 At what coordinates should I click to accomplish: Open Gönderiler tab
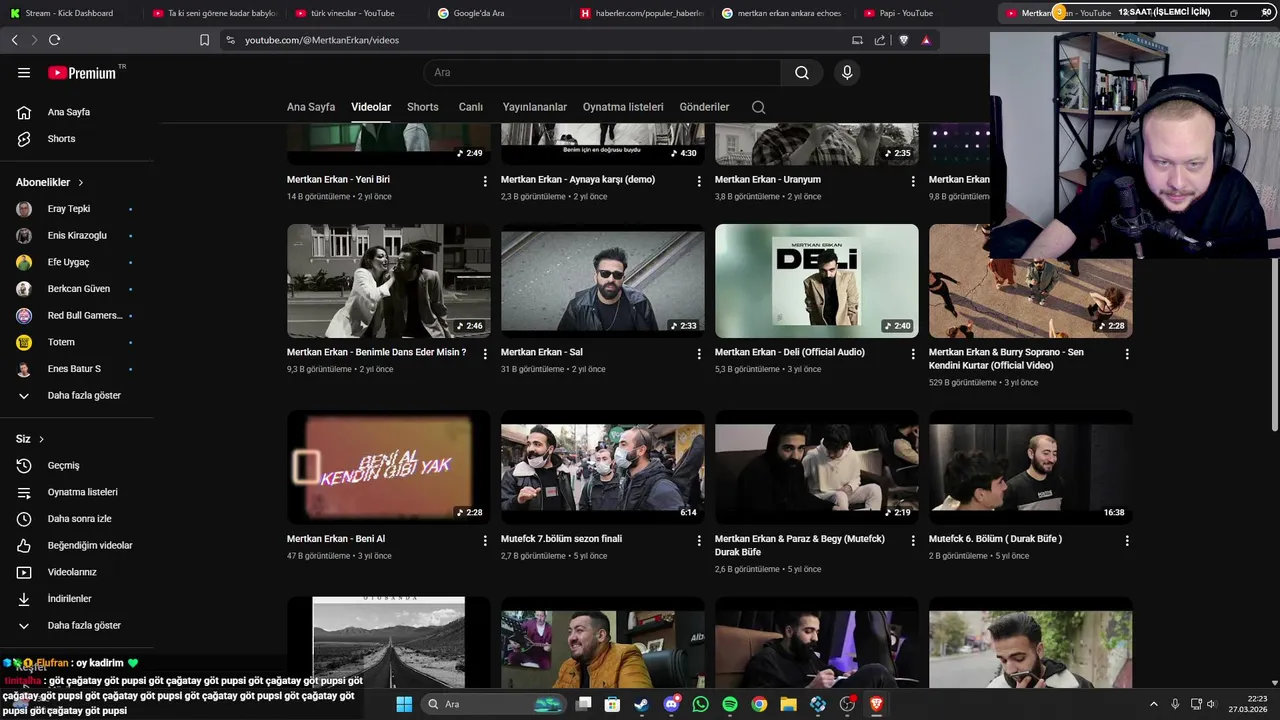tap(704, 107)
